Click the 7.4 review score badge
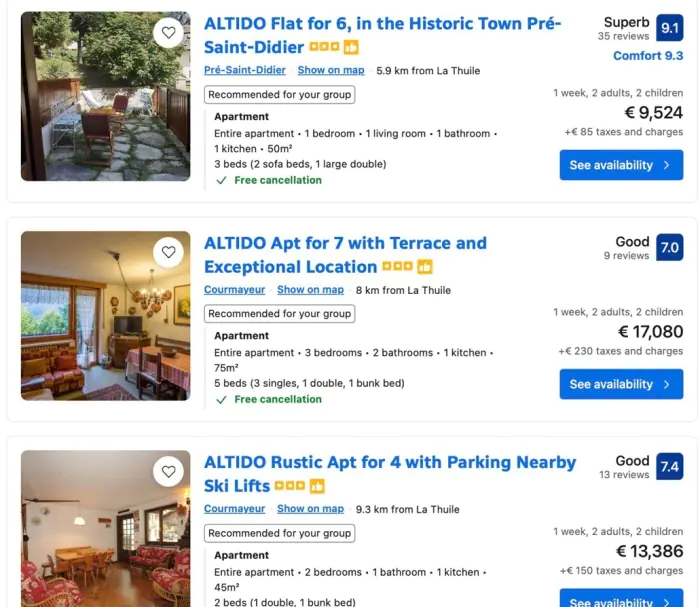This screenshot has width=700, height=607. coord(670,466)
